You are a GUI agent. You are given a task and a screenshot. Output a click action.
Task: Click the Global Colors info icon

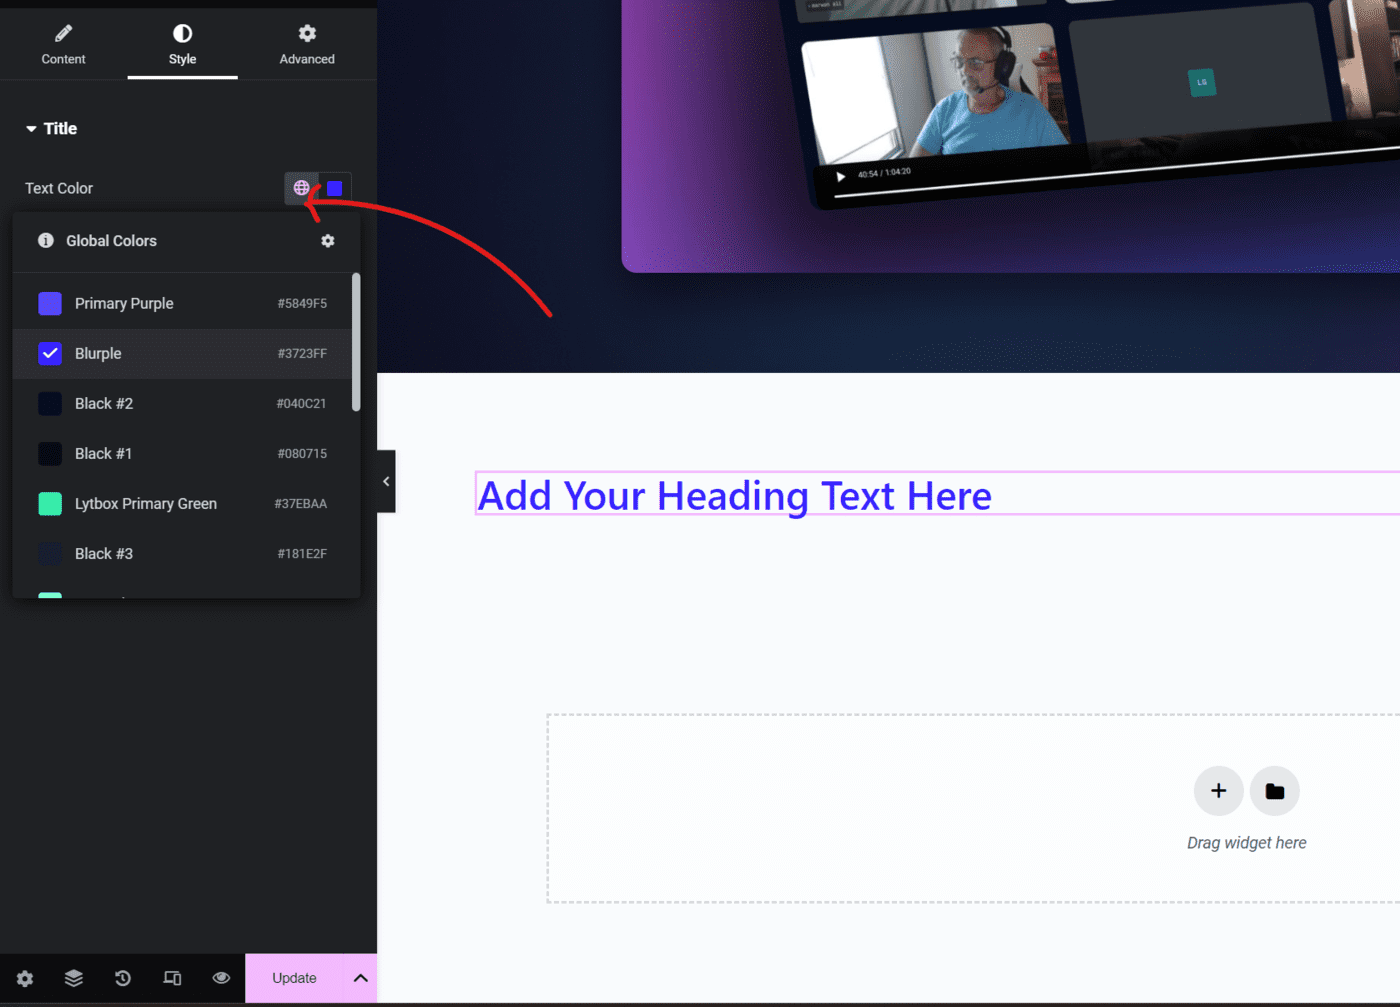[46, 240]
